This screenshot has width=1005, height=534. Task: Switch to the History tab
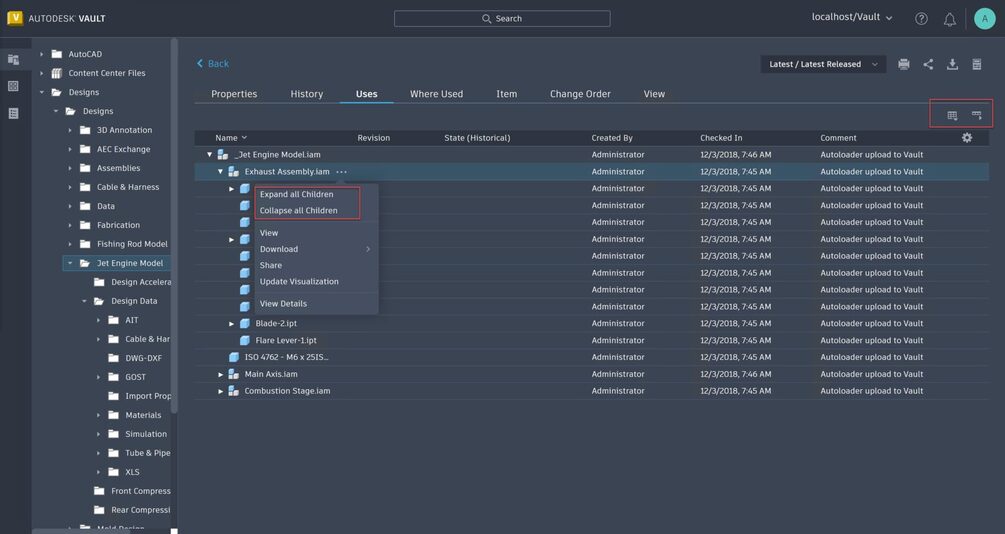306,94
